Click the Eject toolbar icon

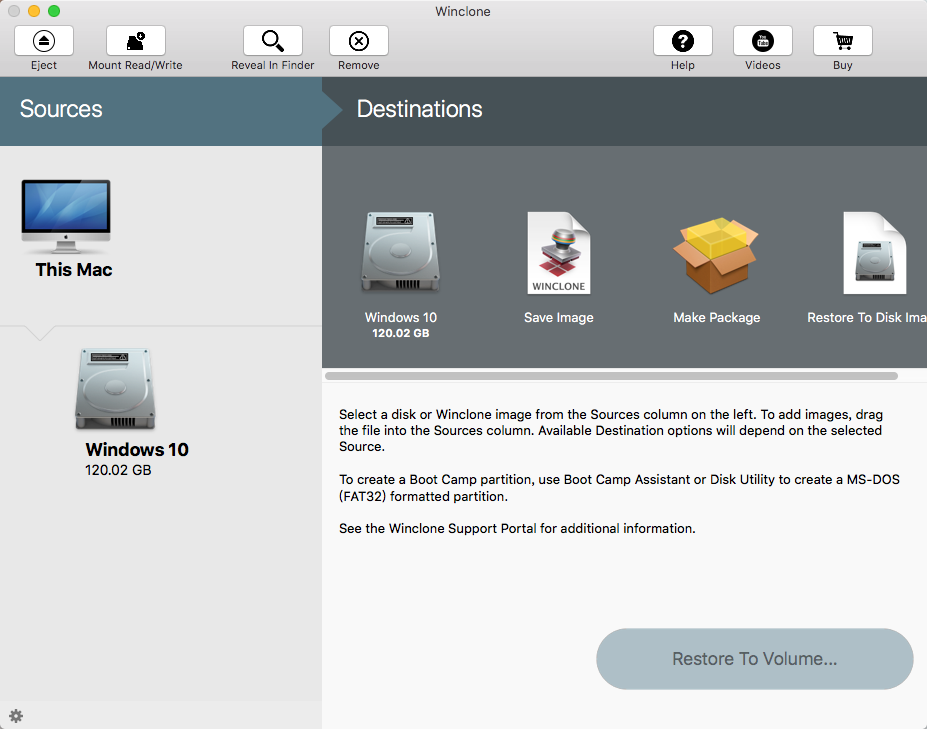(x=44, y=41)
